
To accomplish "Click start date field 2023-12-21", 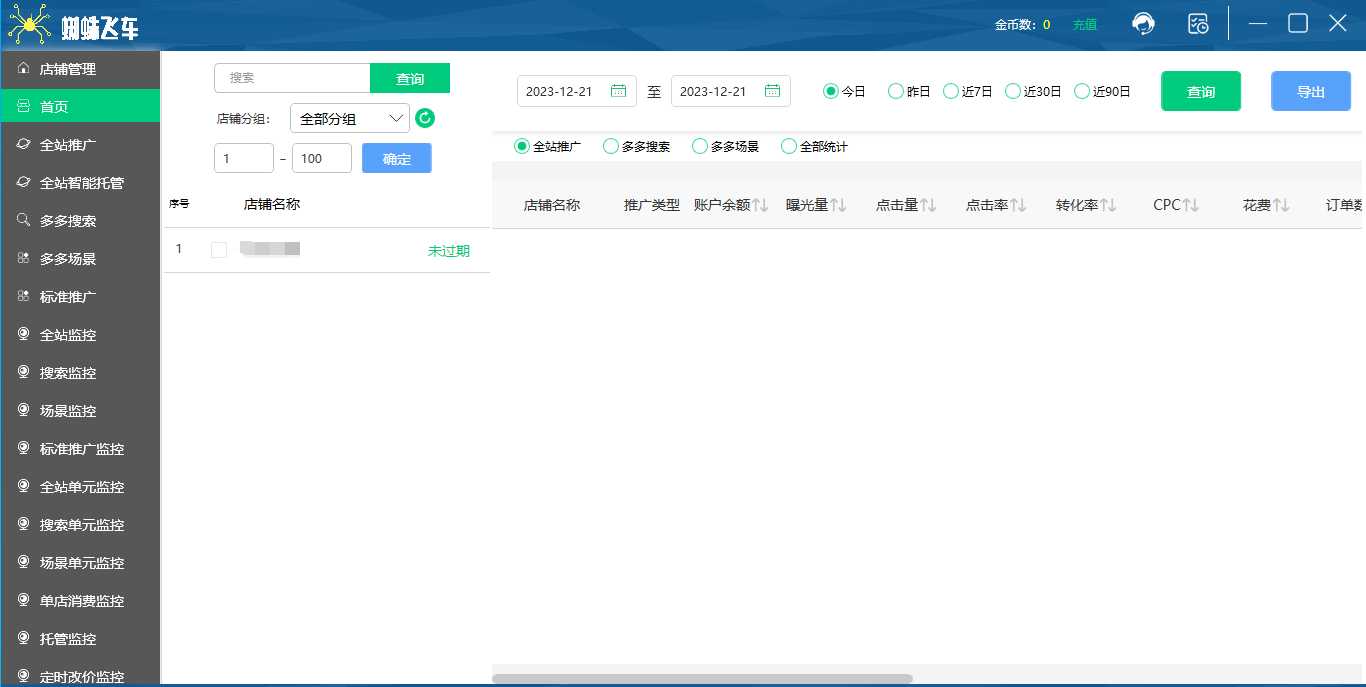I will click(577, 91).
